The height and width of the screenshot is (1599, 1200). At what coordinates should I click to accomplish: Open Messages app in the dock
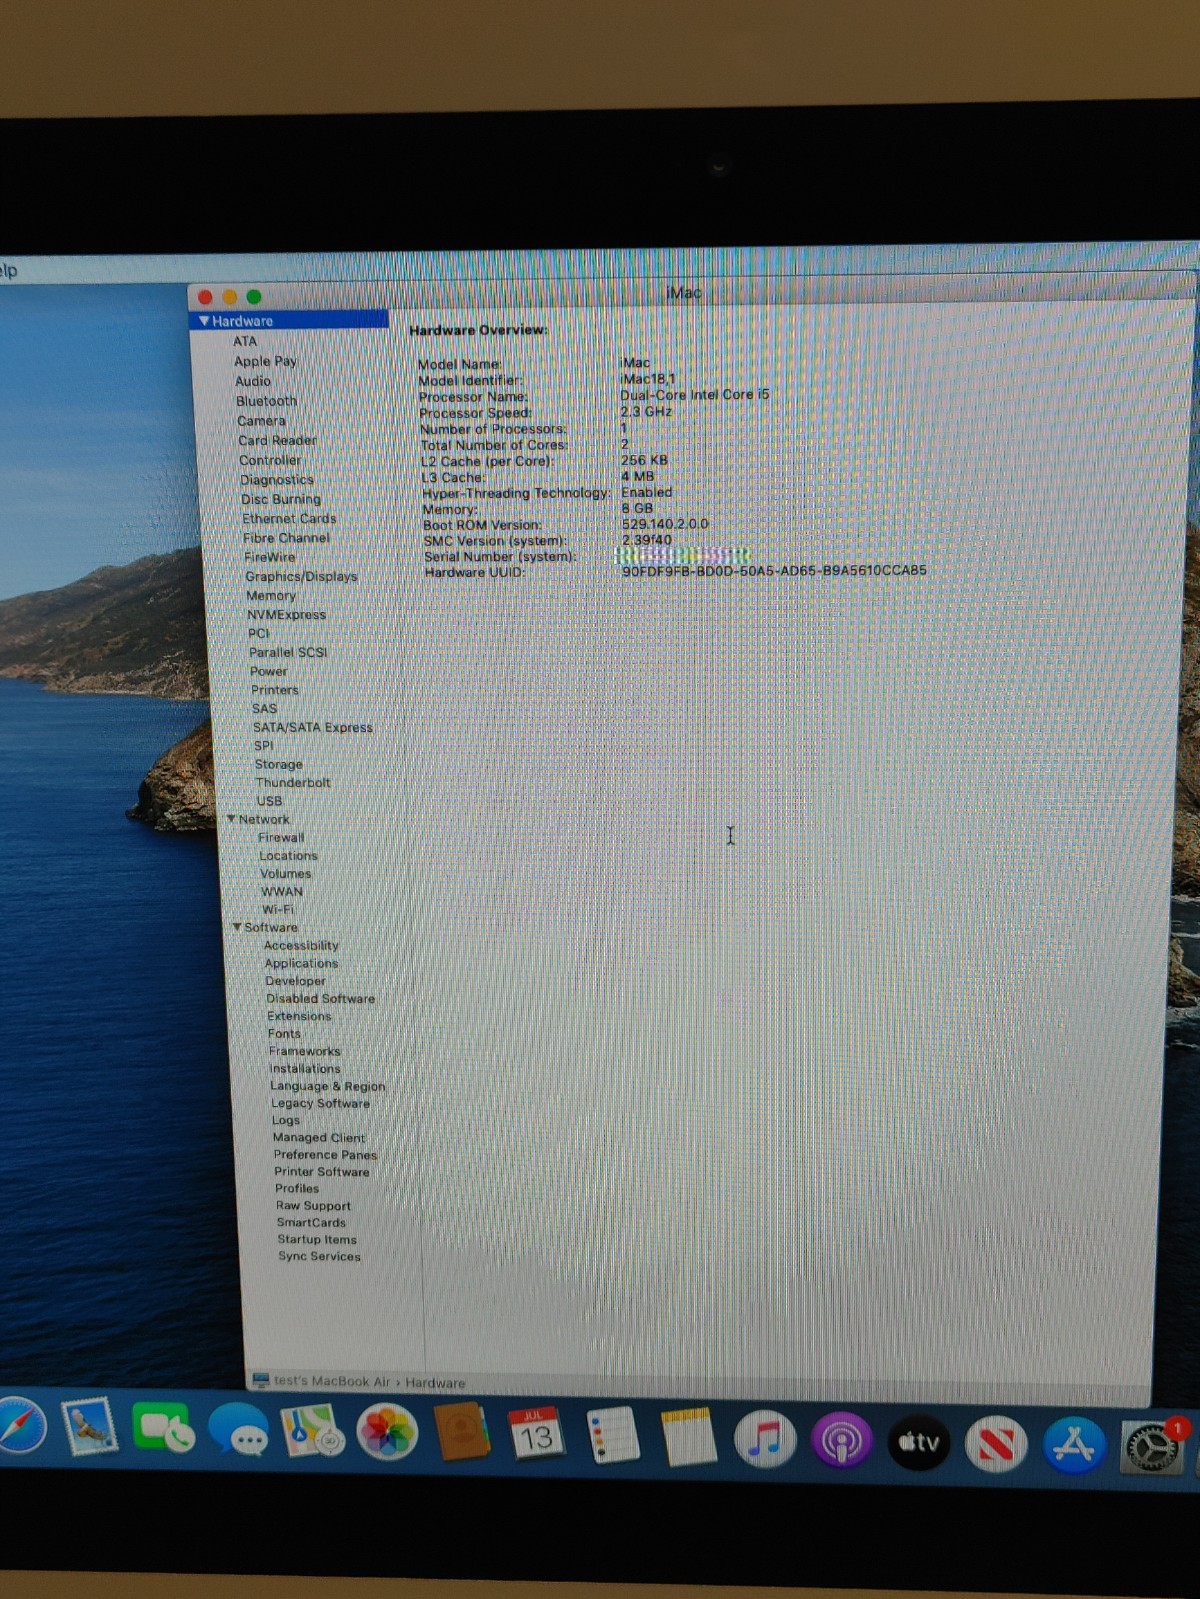(x=238, y=1430)
